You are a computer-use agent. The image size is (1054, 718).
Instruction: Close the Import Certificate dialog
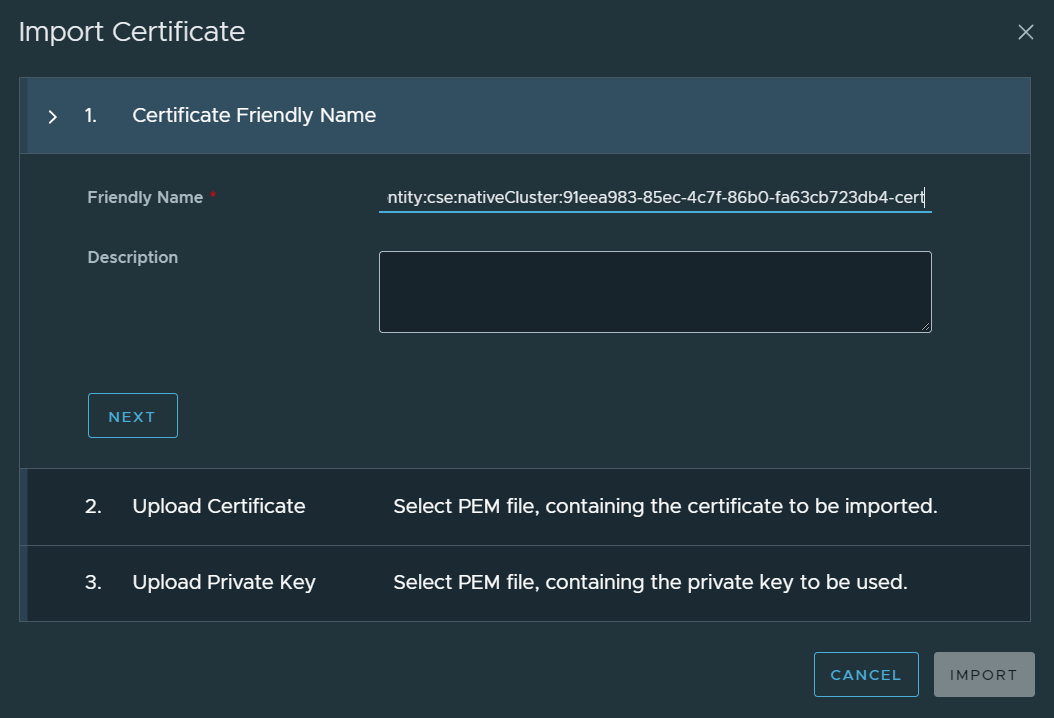tap(1025, 32)
